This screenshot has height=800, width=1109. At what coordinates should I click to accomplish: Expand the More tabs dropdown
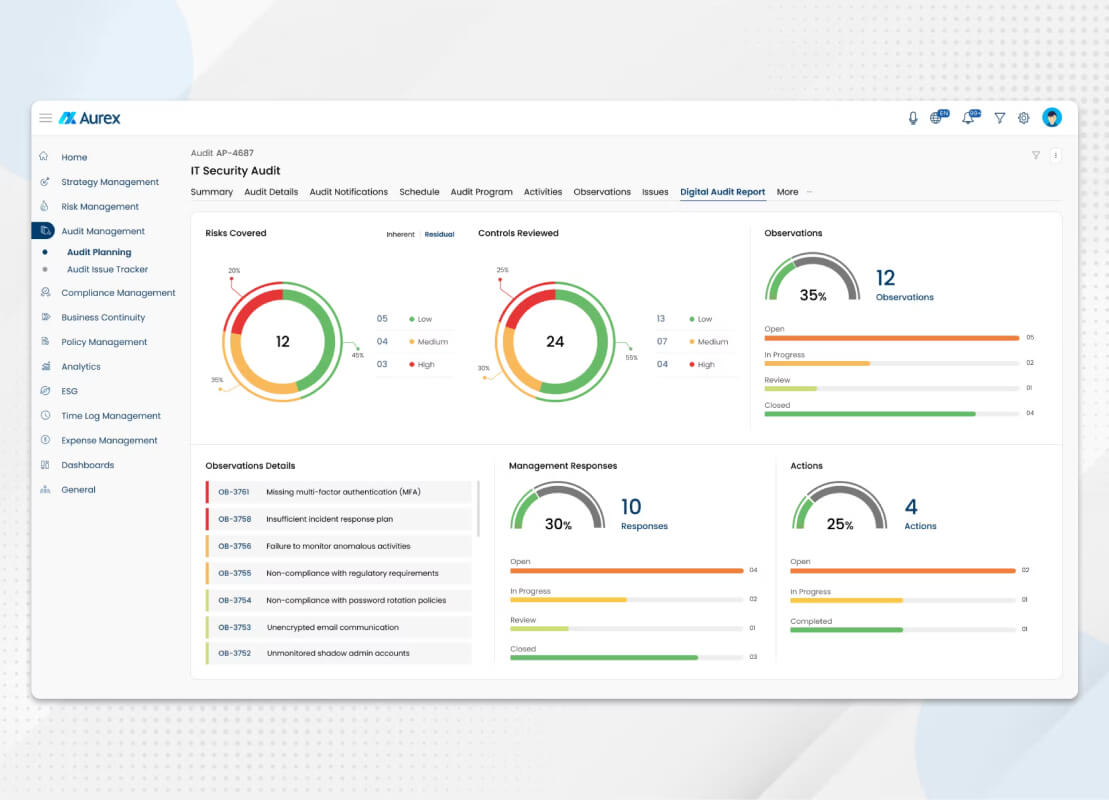coord(794,192)
